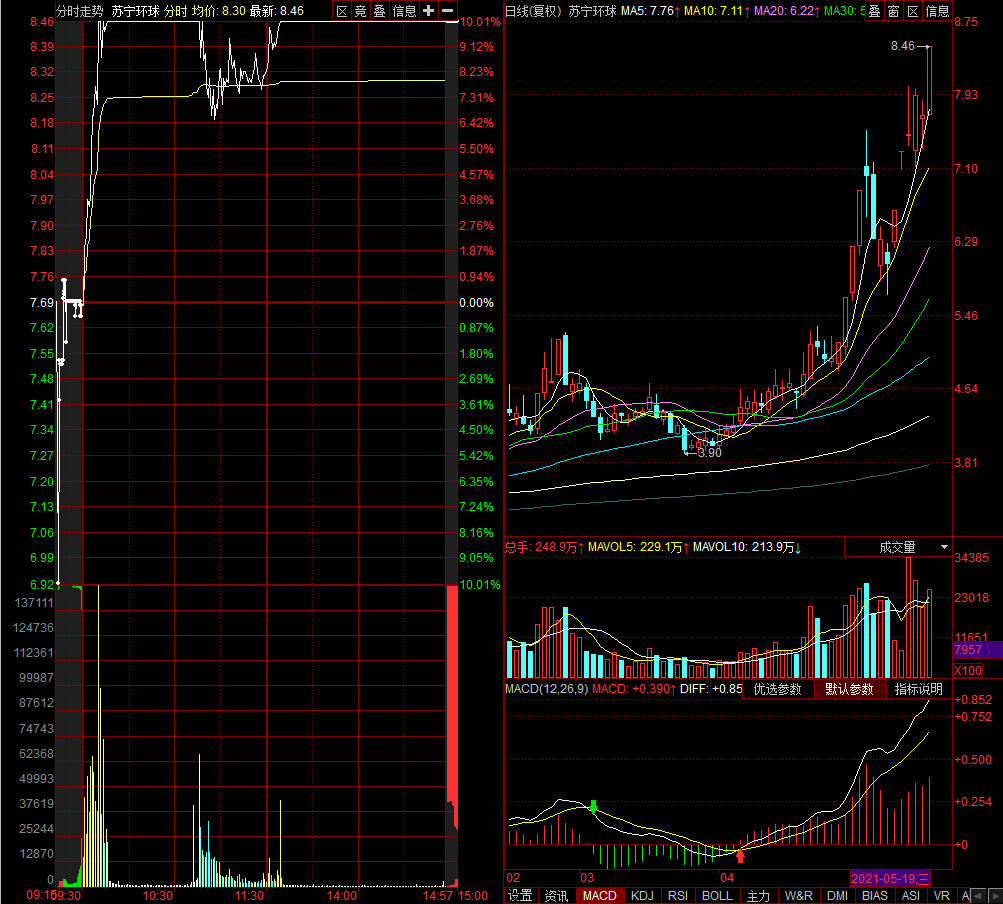
Task: Click the MA5: 7.76 label
Action: [x=651, y=11]
